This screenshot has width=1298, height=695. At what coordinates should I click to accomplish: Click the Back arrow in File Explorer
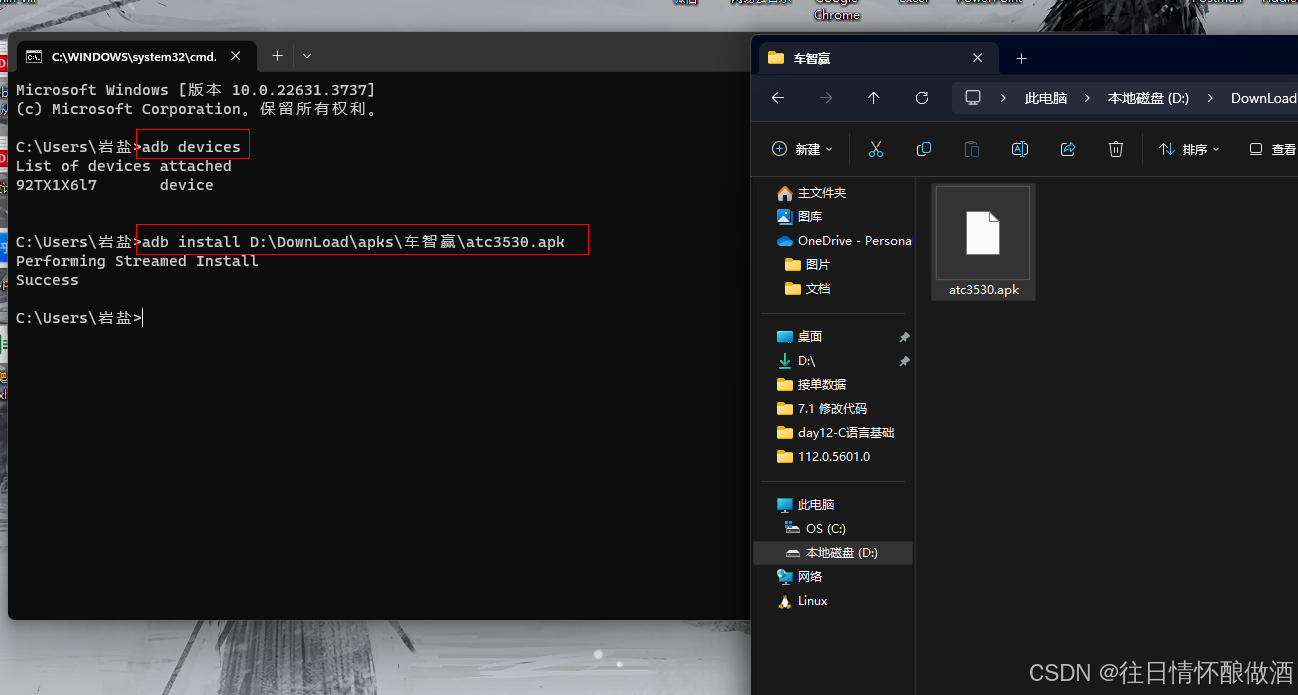click(x=778, y=98)
